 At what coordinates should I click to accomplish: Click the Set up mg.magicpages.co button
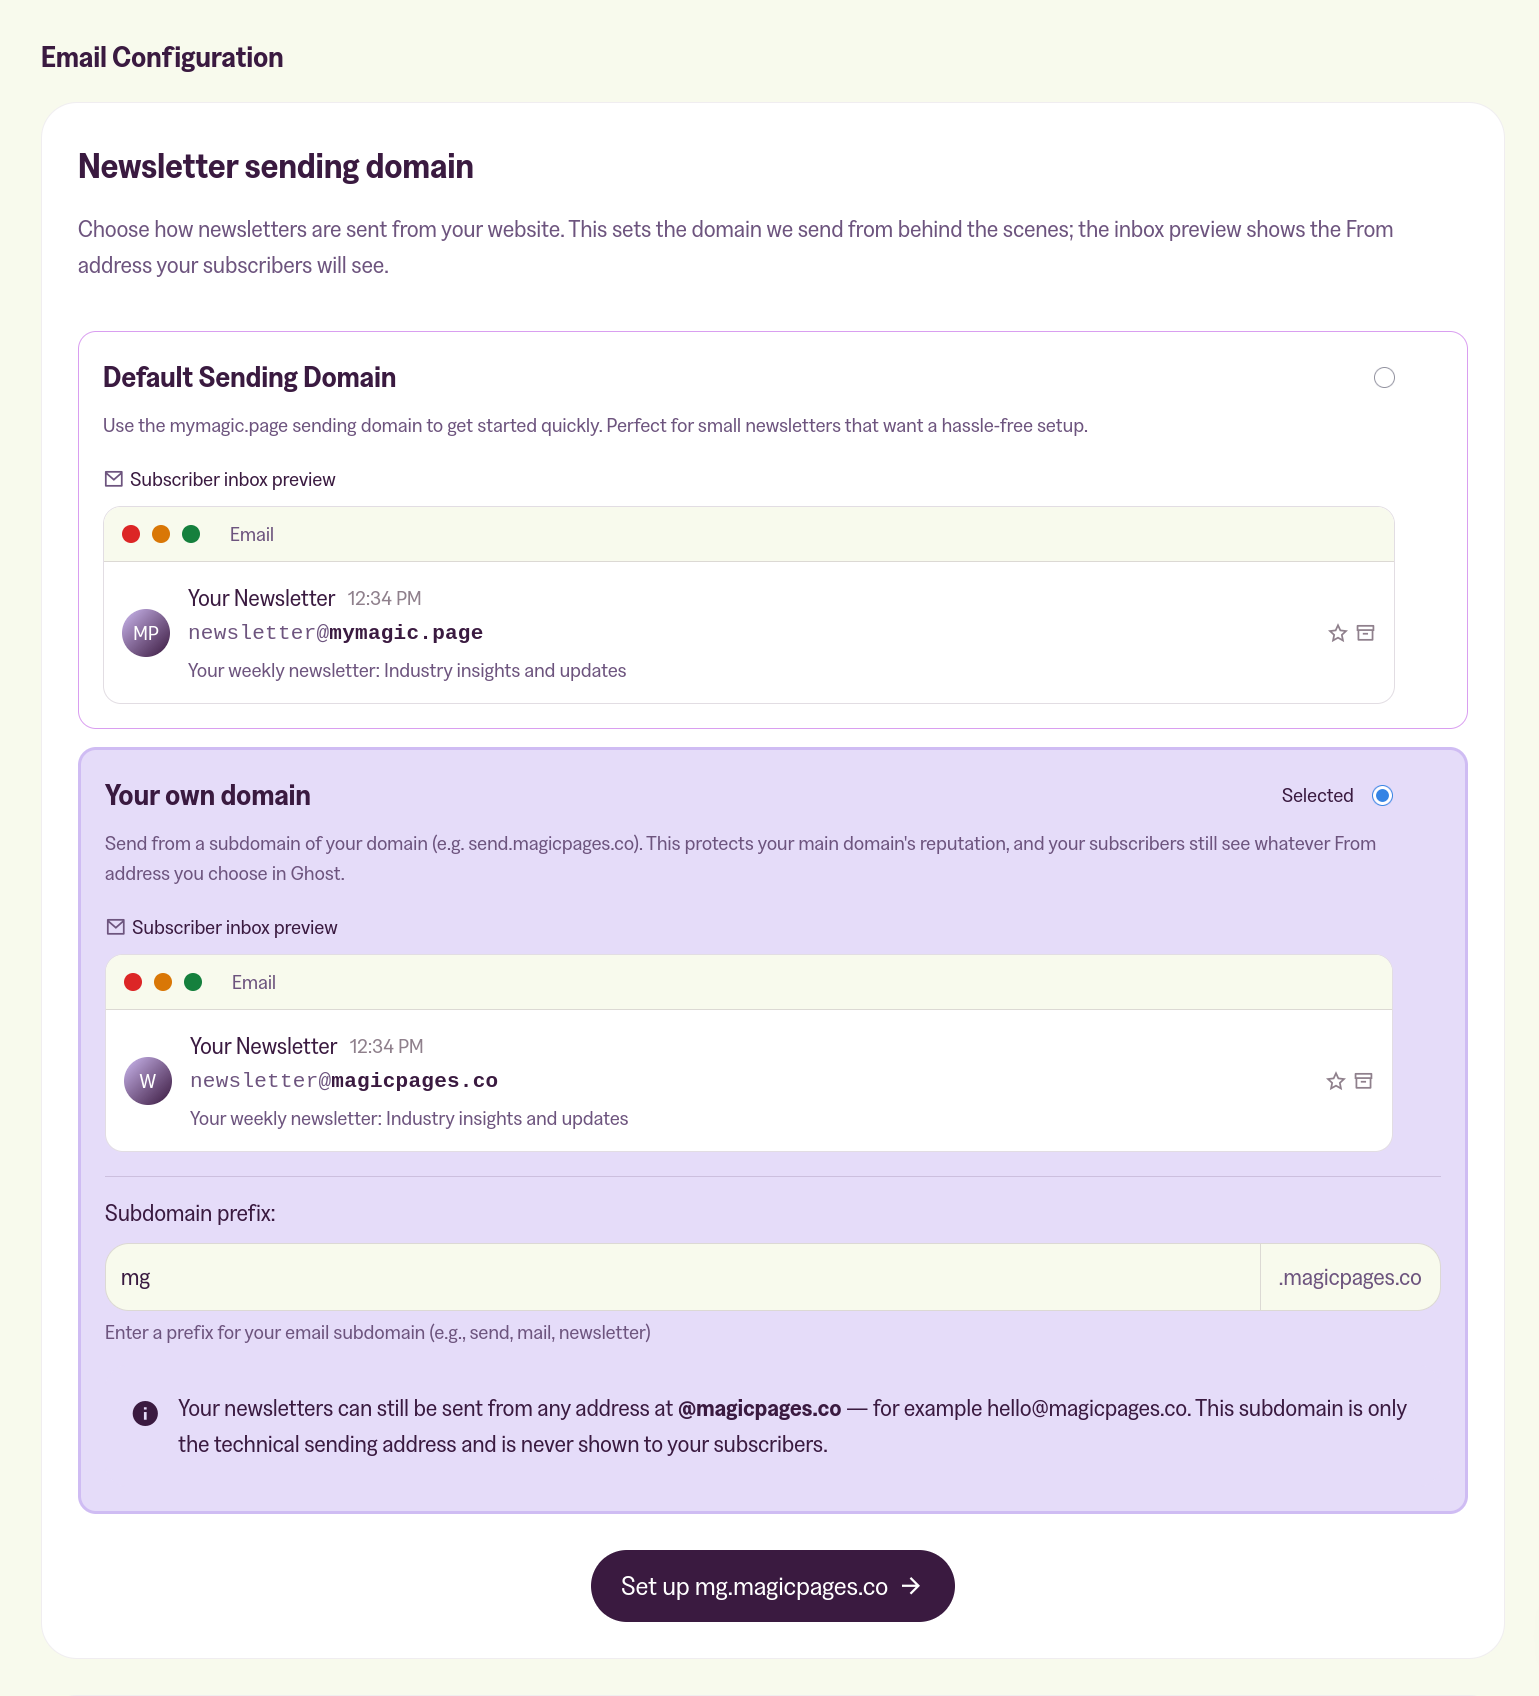pyautogui.click(x=772, y=1586)
